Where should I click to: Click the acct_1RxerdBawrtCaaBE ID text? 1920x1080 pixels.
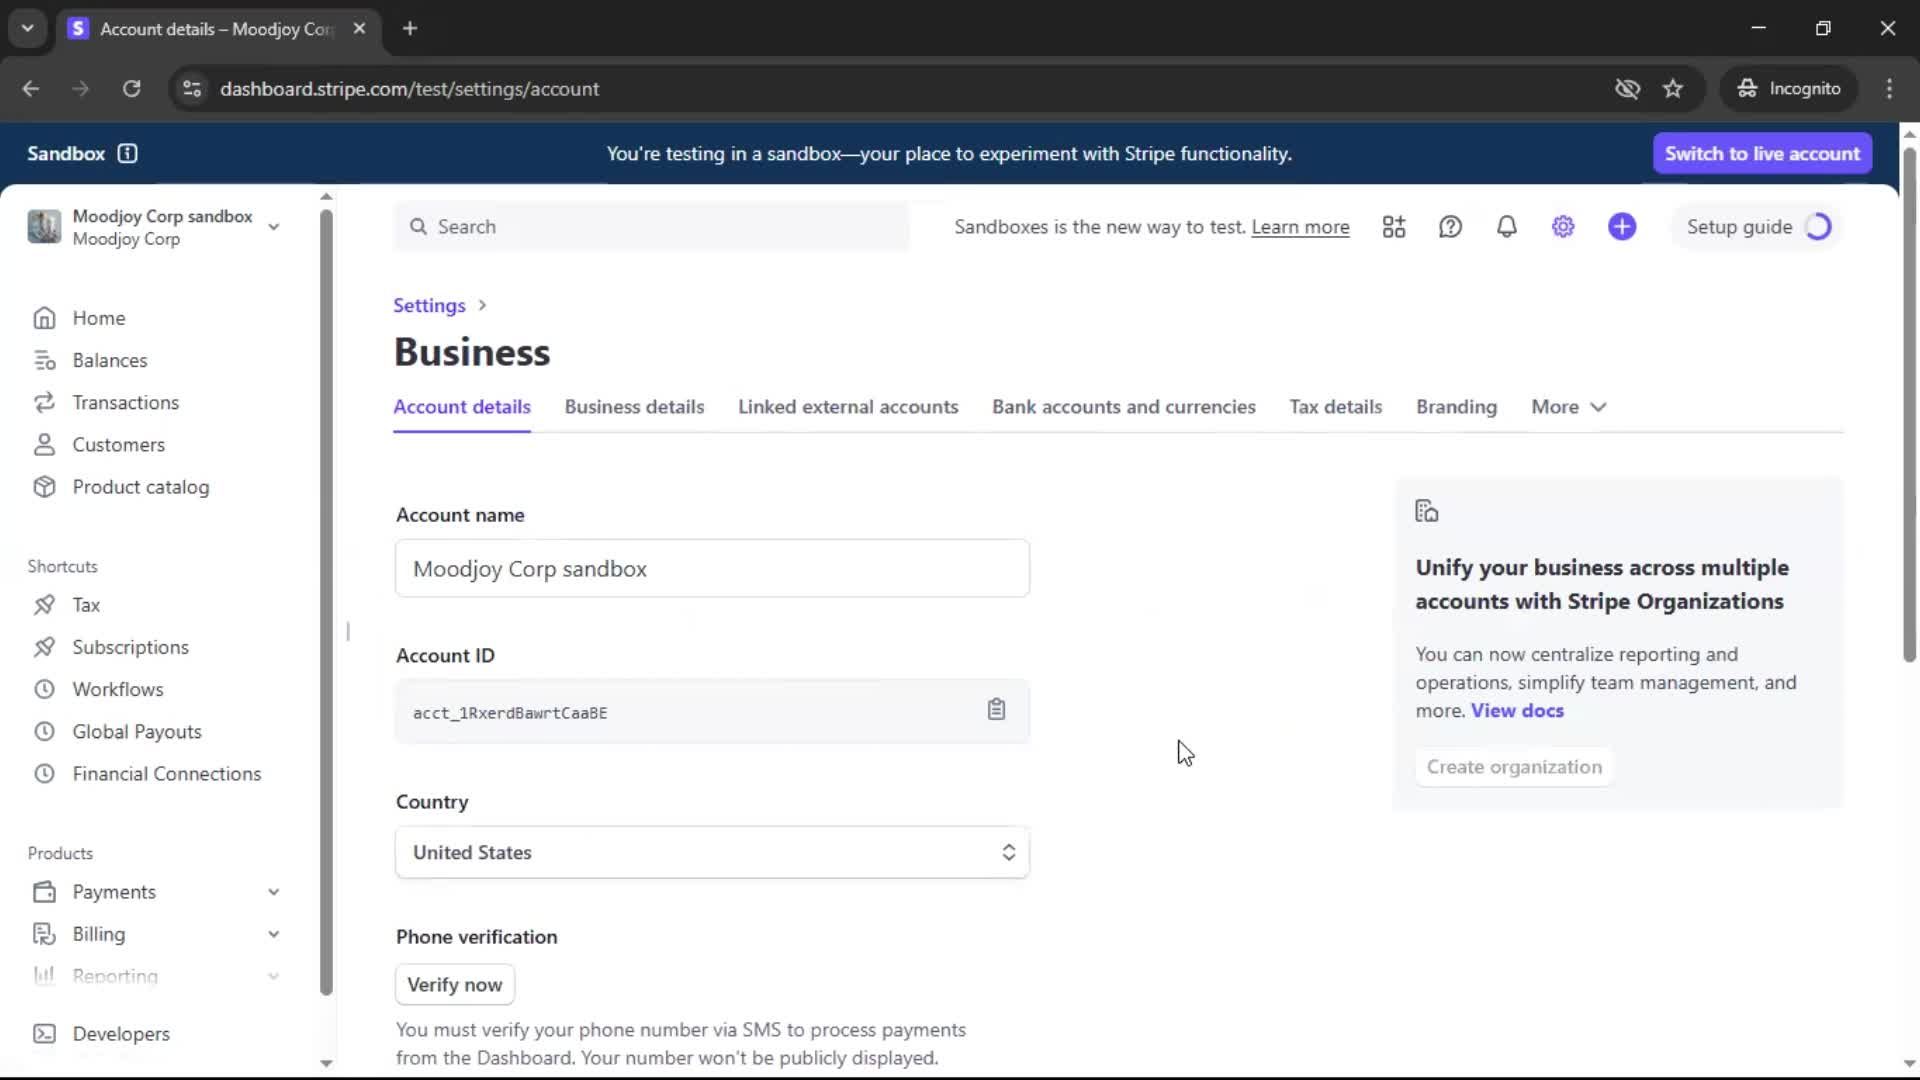pyautogui.click(x=510, y=713)
